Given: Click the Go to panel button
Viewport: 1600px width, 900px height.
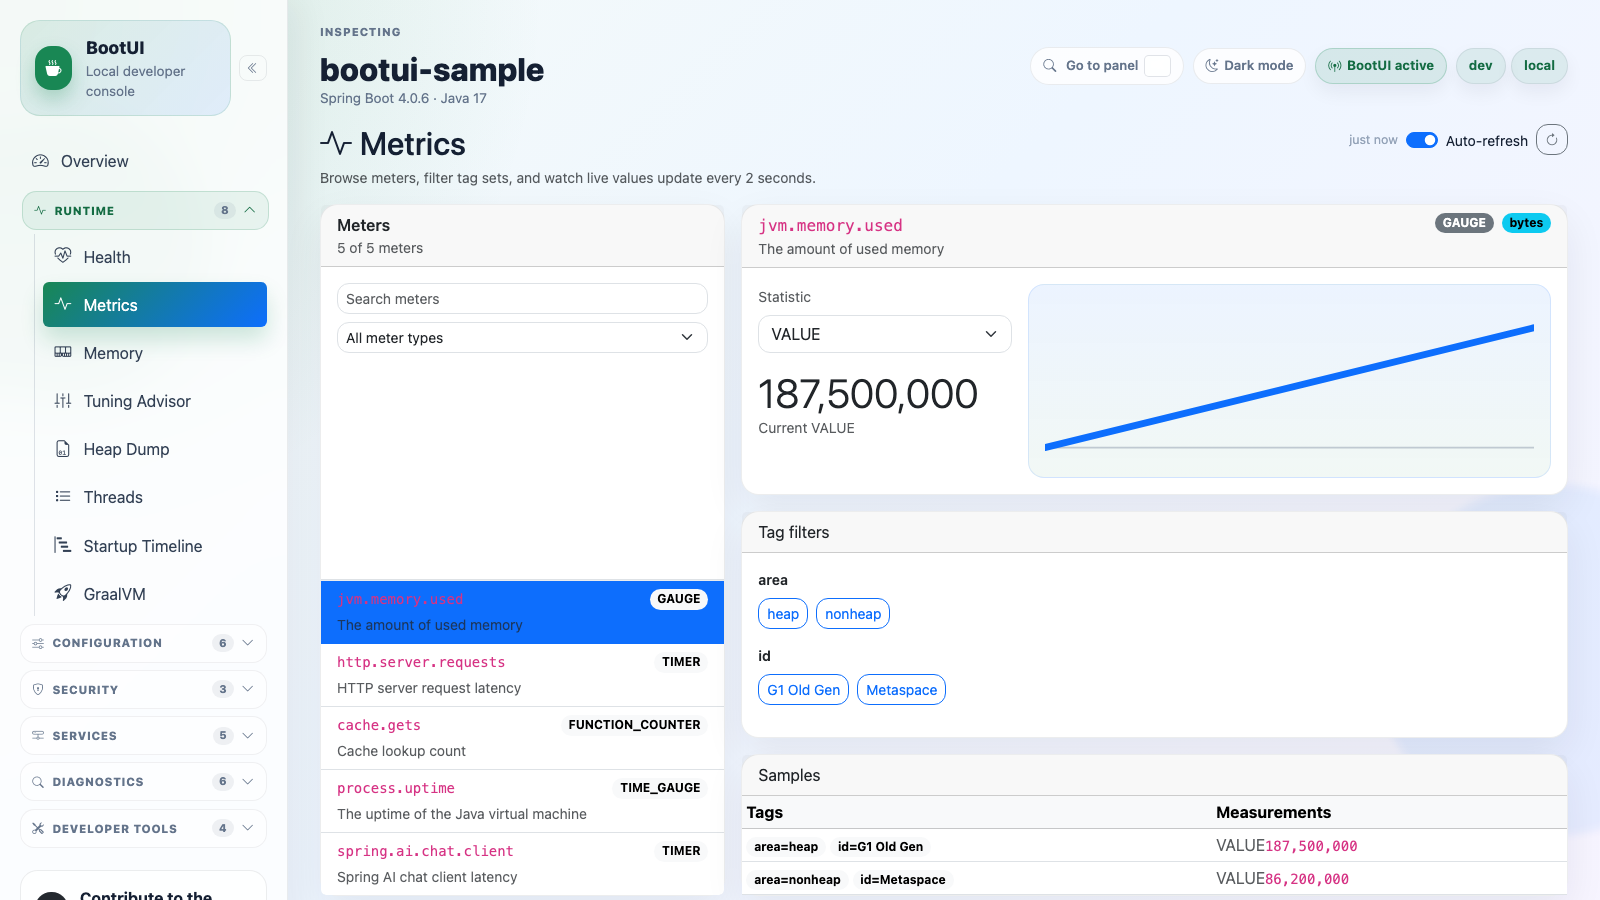Looking at the screenshot, I should (1106, 66).
